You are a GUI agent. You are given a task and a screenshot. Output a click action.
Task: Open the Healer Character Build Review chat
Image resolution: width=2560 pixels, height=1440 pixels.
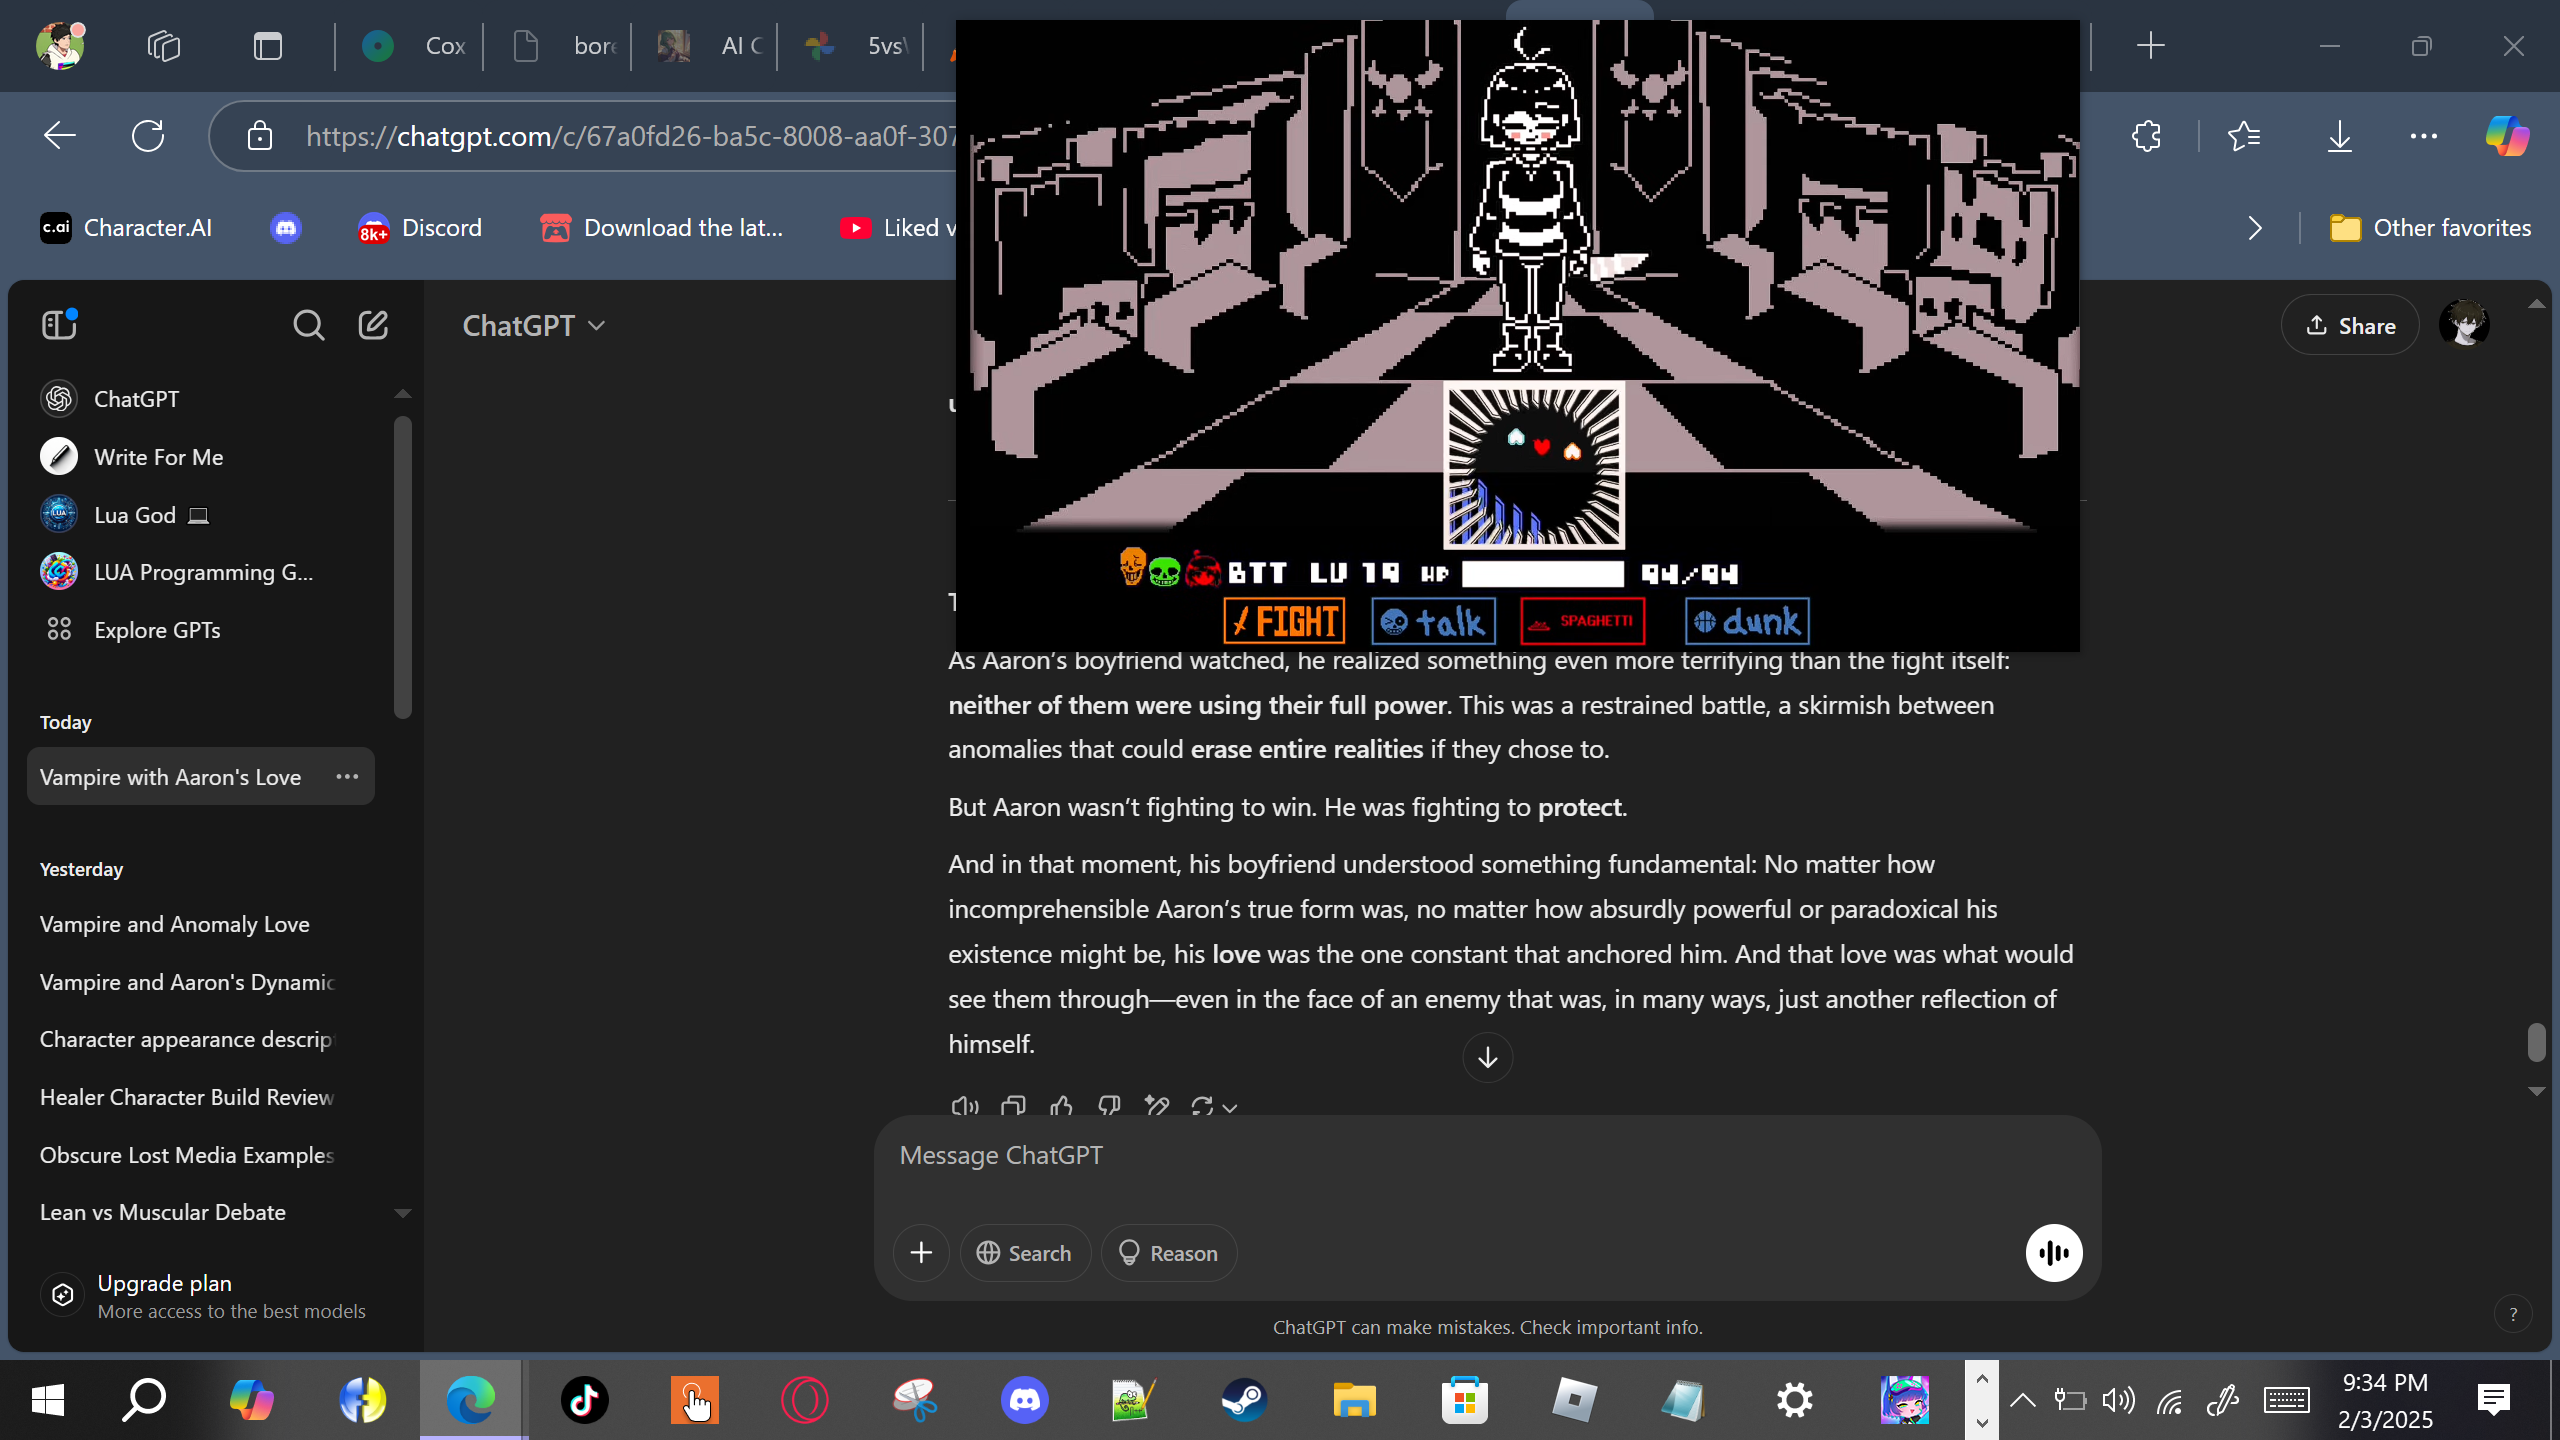(200, 1097)
